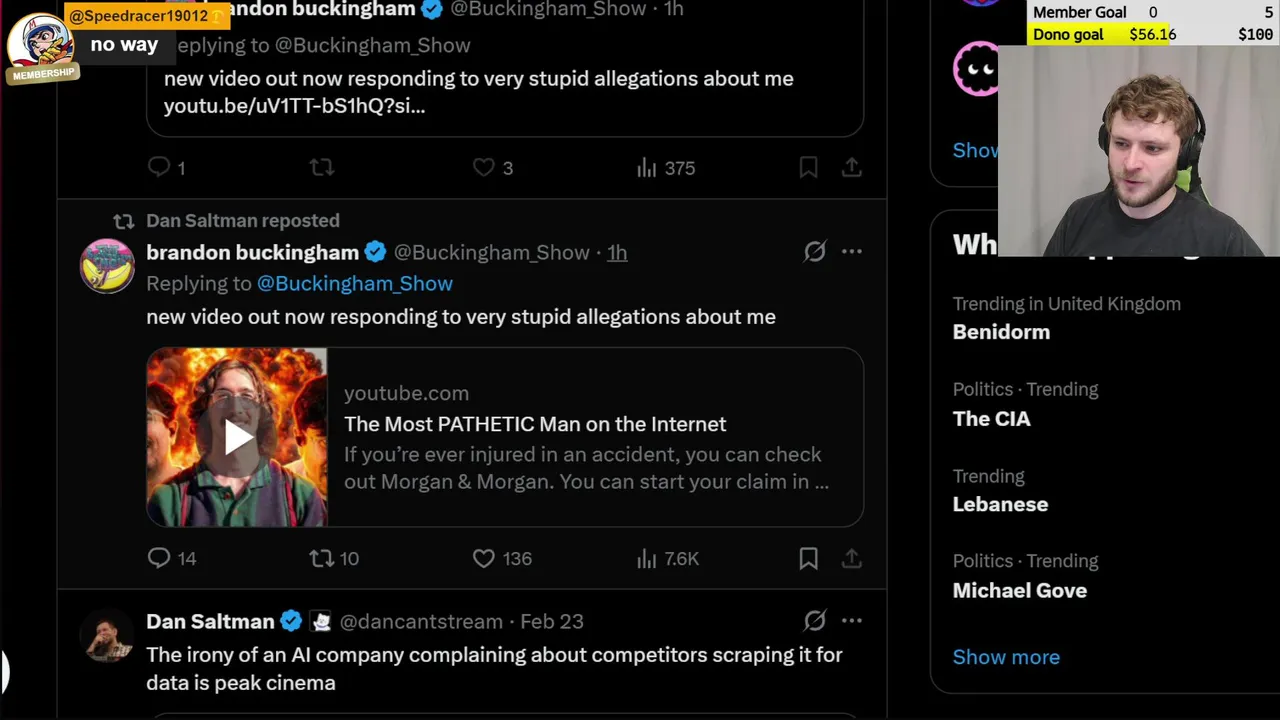Image resolution: width=1280 pixels, height=720 pixels.
Task: Like the top tweet with 3 likes
Action: pyautogui.click(x=484, y=168)
